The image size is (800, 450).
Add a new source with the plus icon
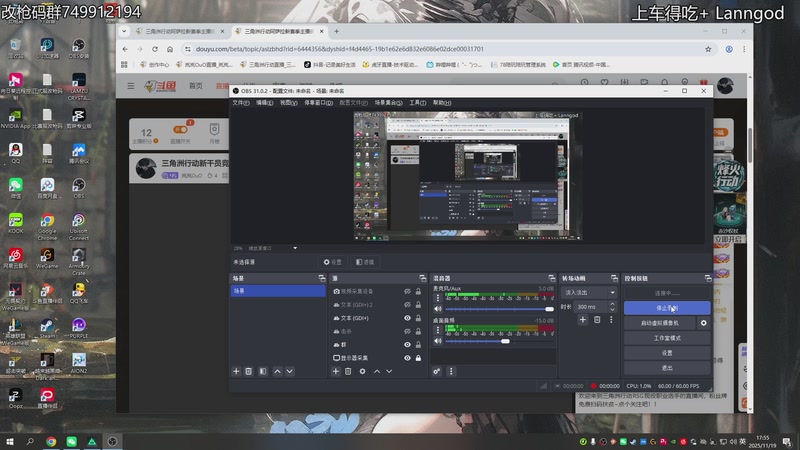336,371
